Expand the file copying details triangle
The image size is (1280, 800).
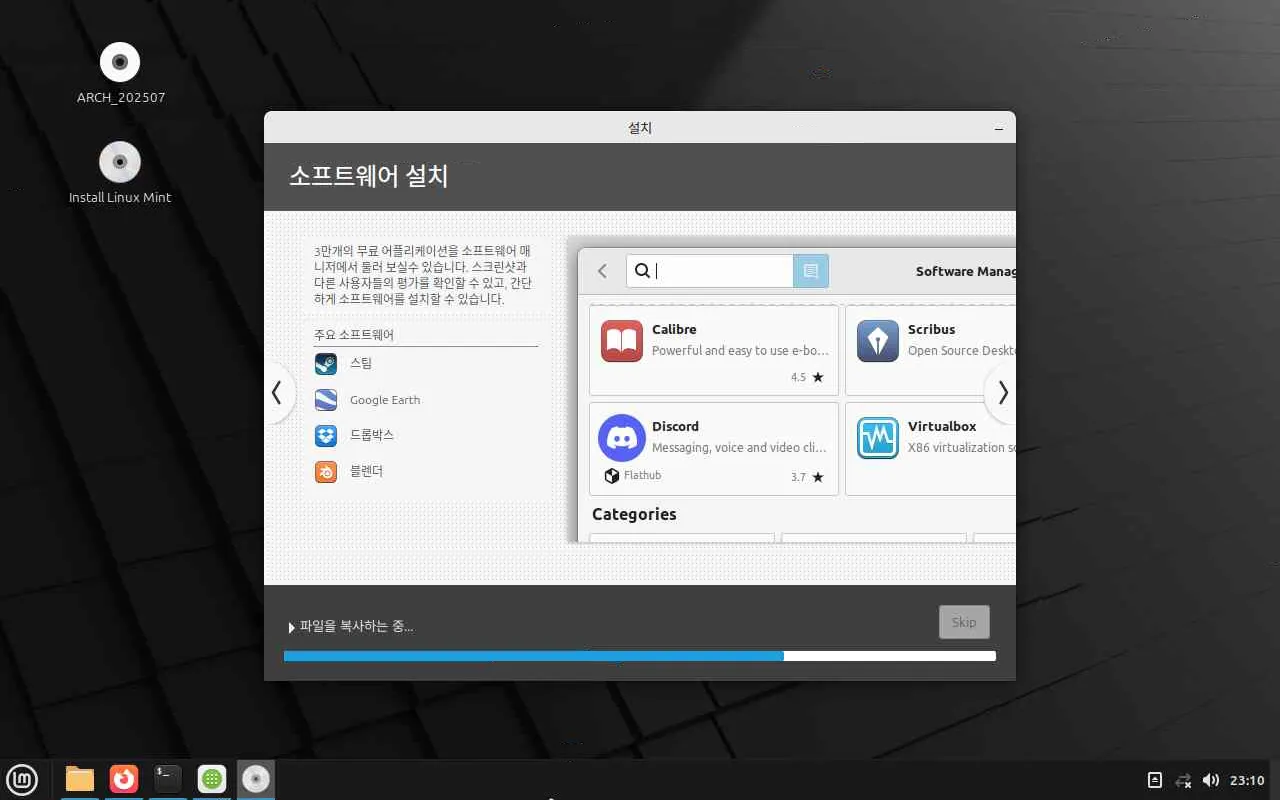[291, 628]
